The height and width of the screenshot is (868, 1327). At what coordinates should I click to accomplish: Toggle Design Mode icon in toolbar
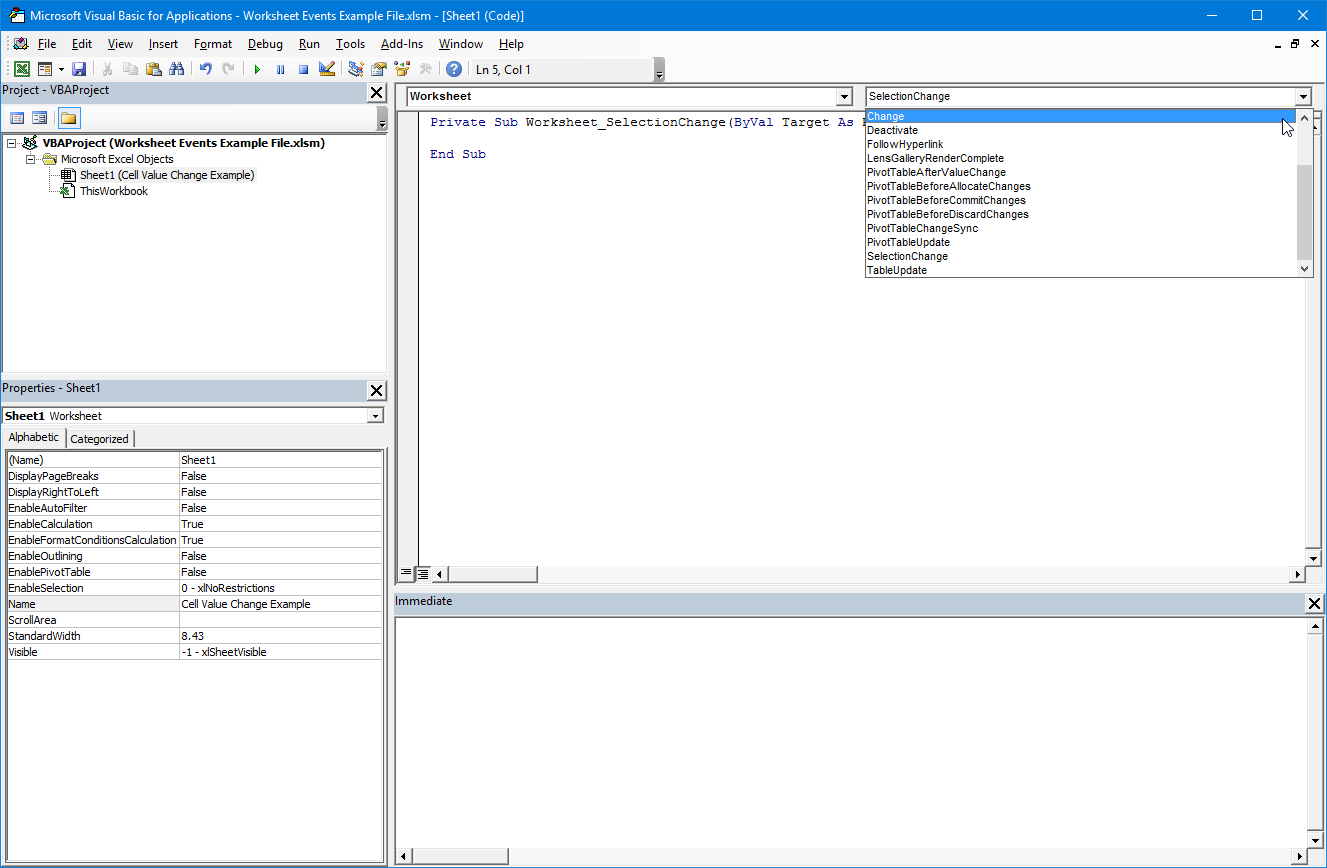click(326, 69)
